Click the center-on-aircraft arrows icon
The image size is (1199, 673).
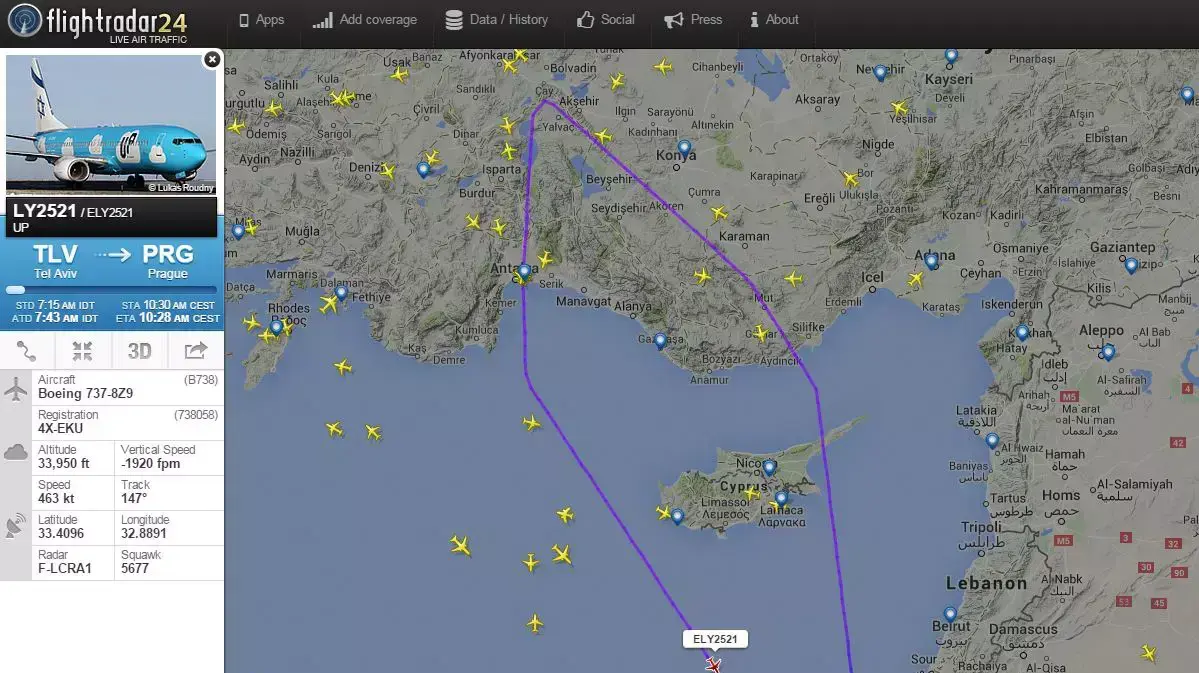[x=83, y=351]
